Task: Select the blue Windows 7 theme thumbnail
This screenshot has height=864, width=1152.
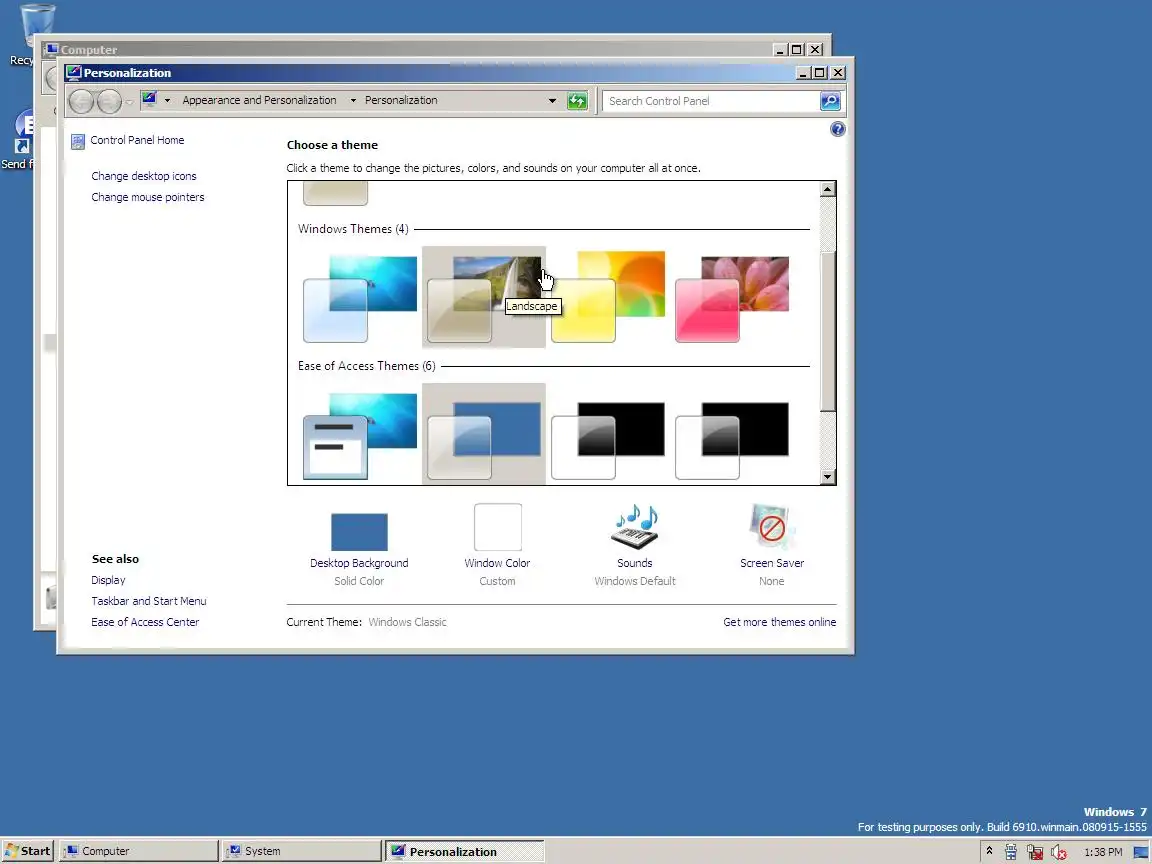Action: (360, 298)
